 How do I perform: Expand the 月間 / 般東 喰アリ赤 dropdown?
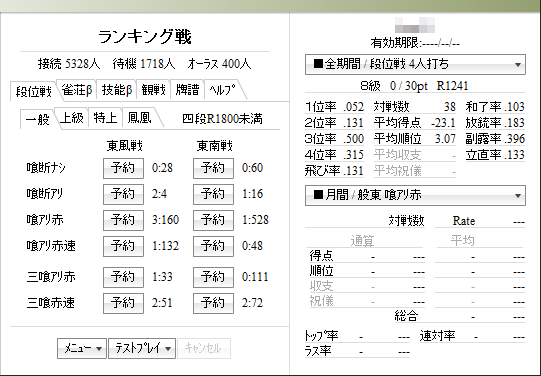pyautogui.click(x=415, y=196)
